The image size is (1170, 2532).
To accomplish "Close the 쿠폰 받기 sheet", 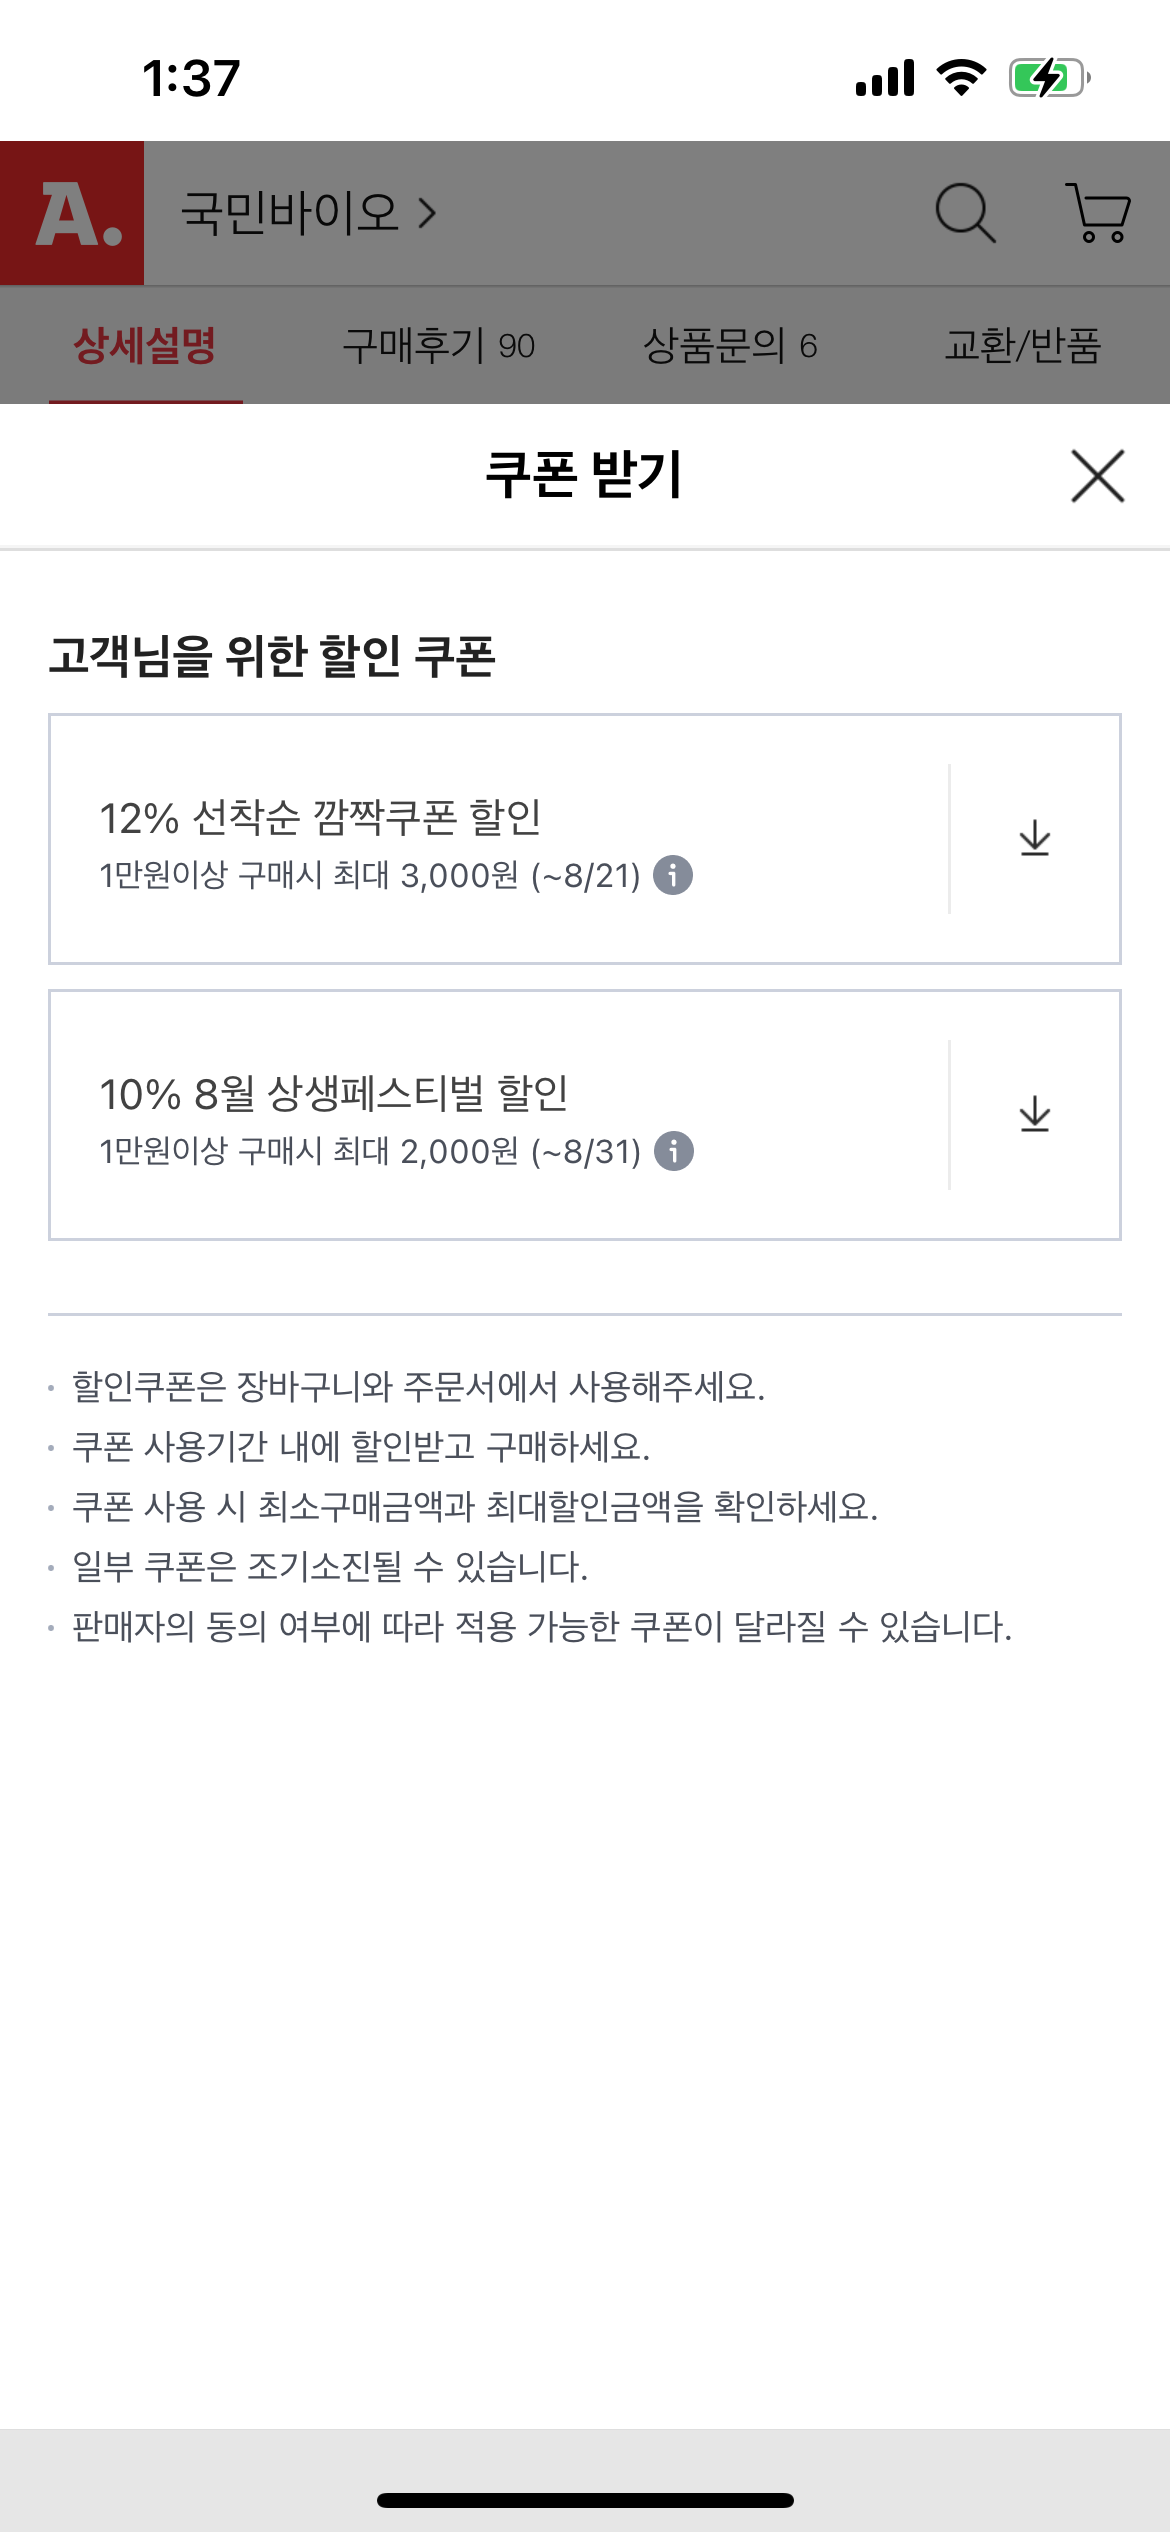I will pos(1097,476).
